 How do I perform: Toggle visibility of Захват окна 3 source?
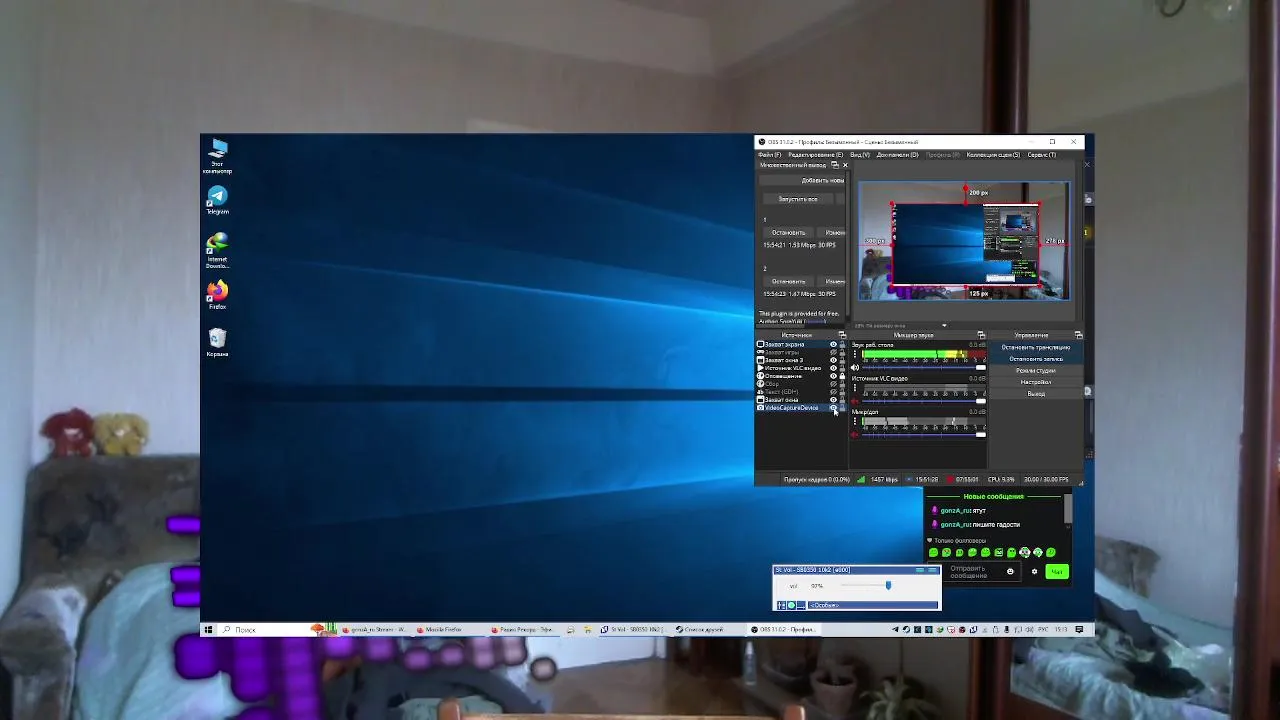[x=833, y=360]
